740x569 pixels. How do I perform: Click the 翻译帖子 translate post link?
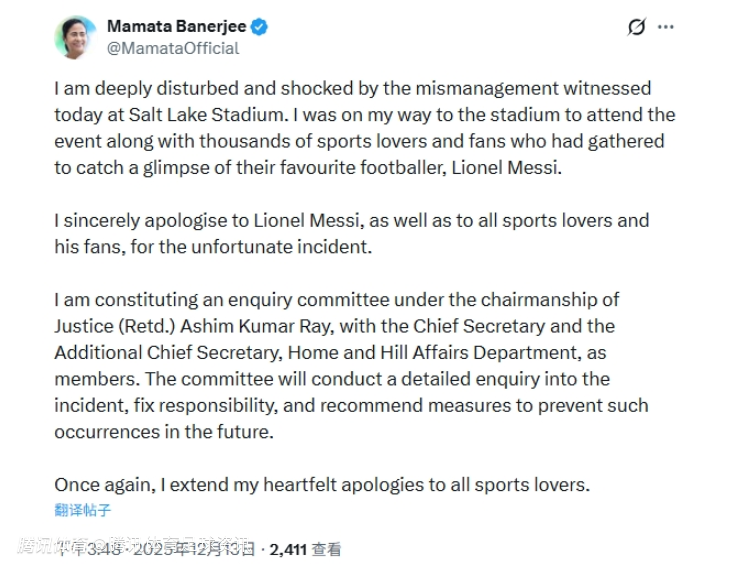83,510
